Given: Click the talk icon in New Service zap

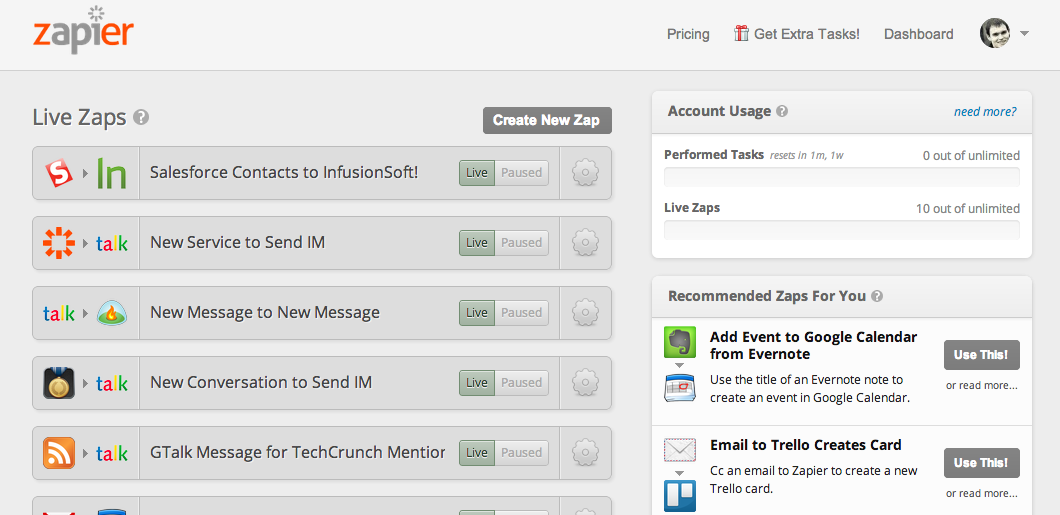Looking at the screenshot, I should tap(112, 243).
